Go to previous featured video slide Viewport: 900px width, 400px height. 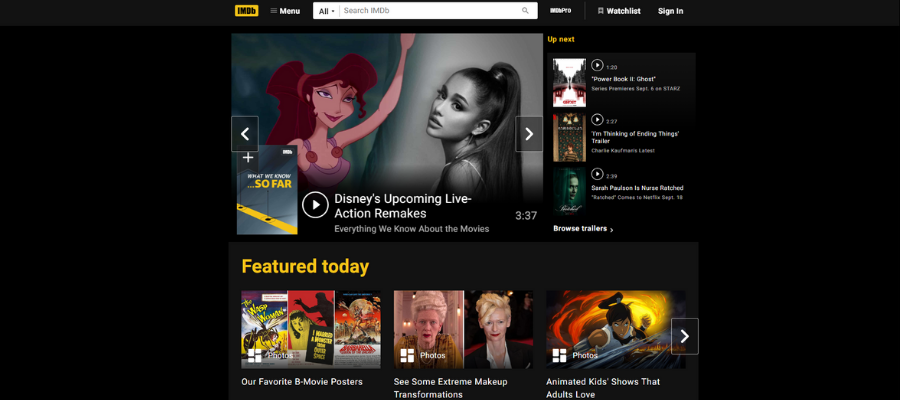coord(245,134)
